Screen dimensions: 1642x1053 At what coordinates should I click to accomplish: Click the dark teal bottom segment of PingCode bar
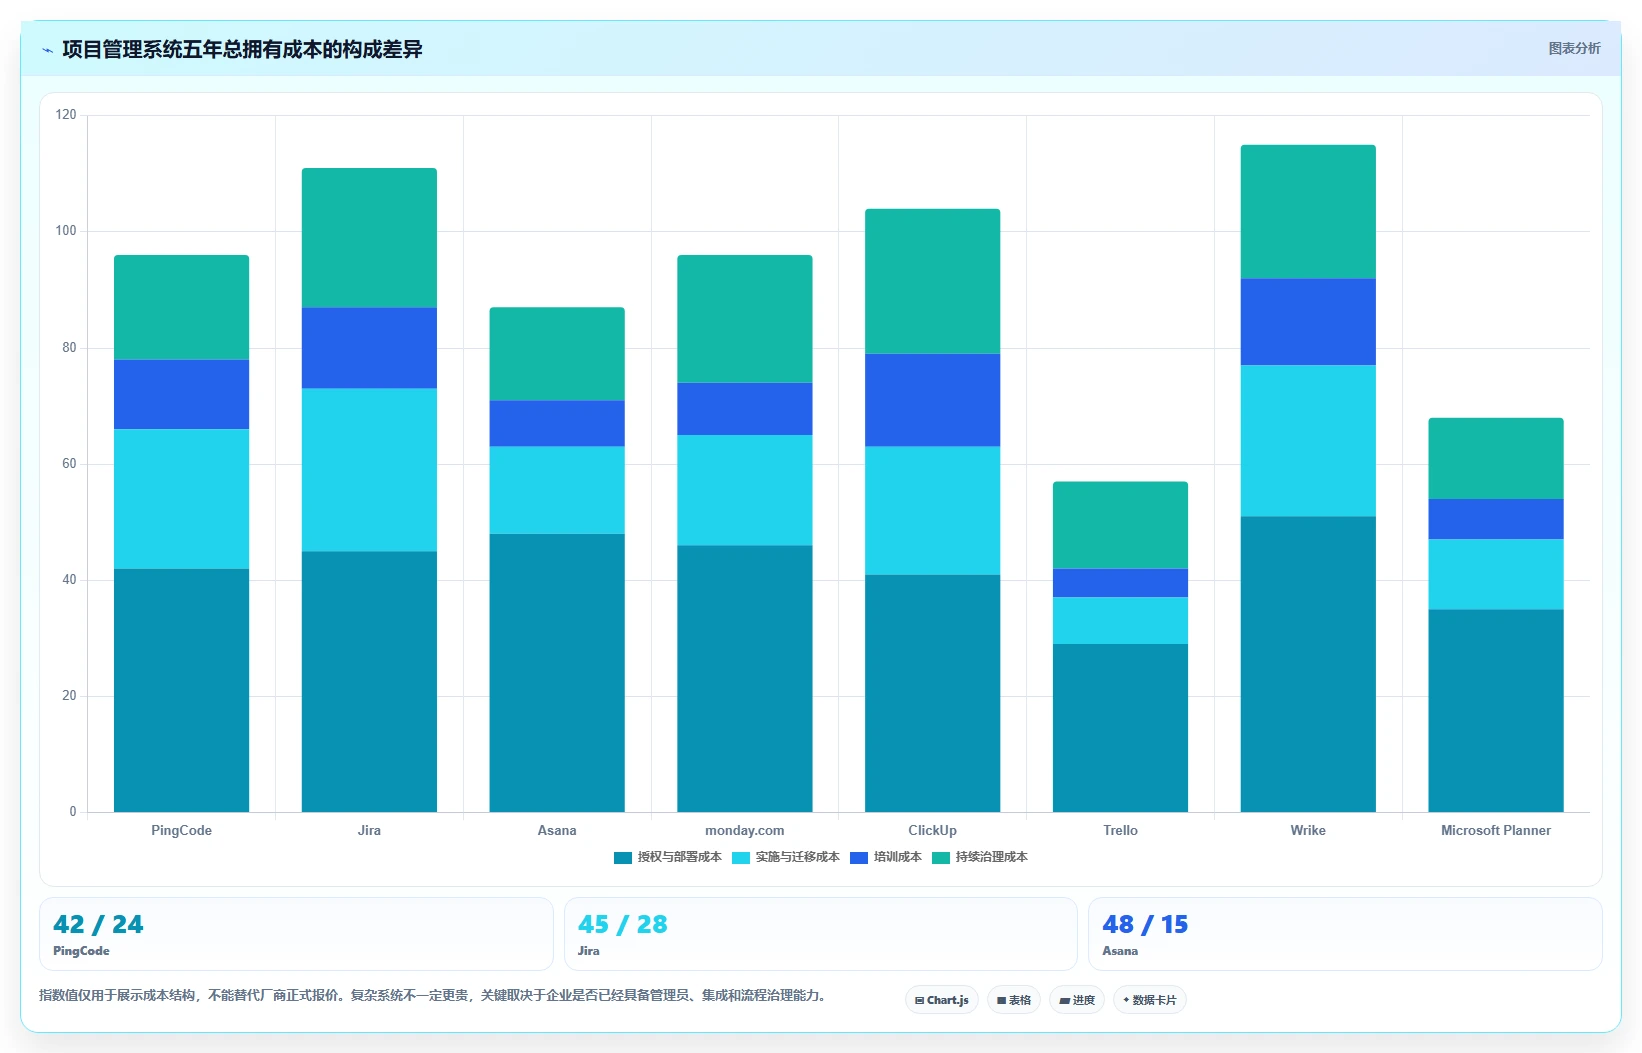[x=181, y=690]
